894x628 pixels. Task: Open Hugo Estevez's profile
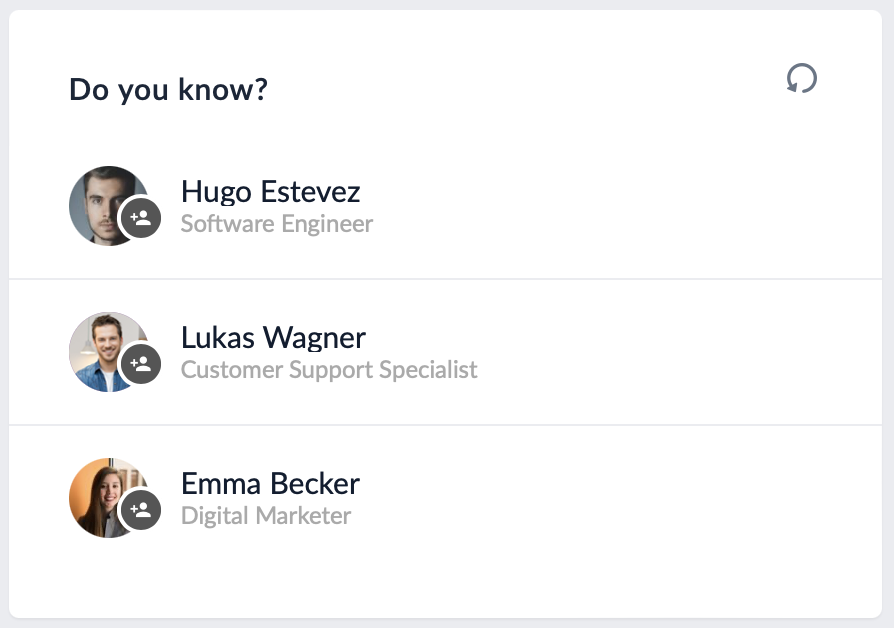[x=271, y=192]
